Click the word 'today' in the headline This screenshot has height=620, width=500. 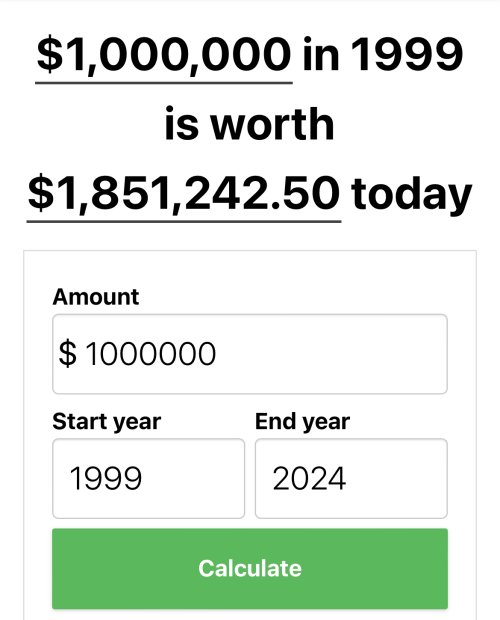click(x=411, y=194)
